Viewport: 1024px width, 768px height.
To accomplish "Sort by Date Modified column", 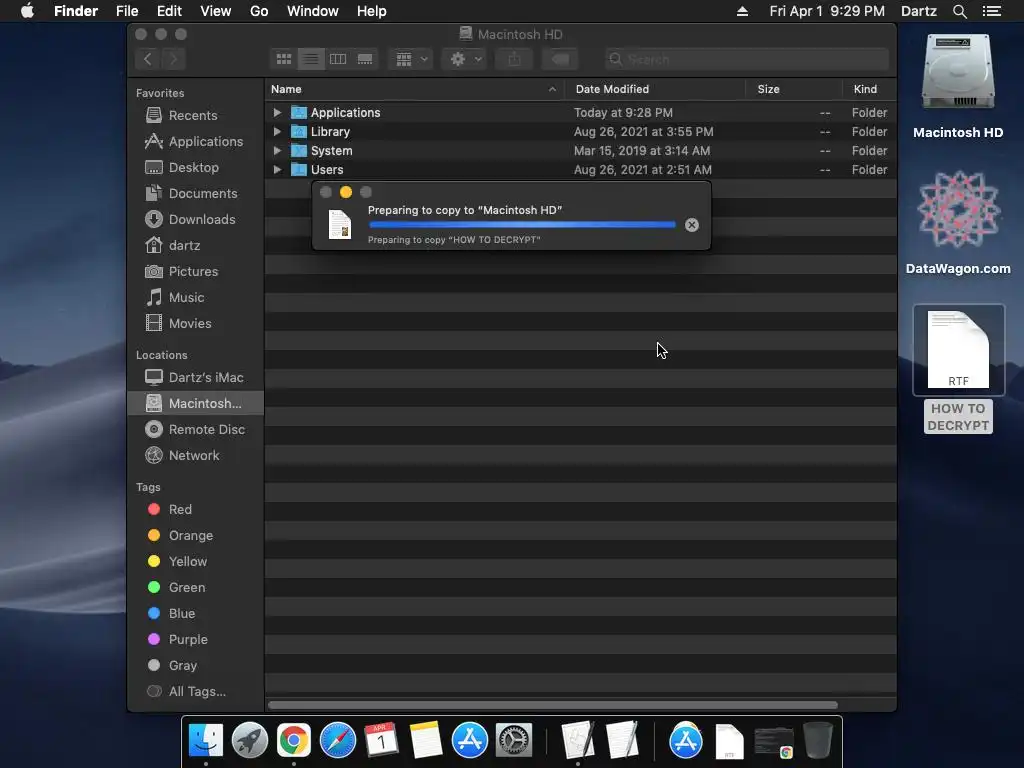I will tap(656, 89).
